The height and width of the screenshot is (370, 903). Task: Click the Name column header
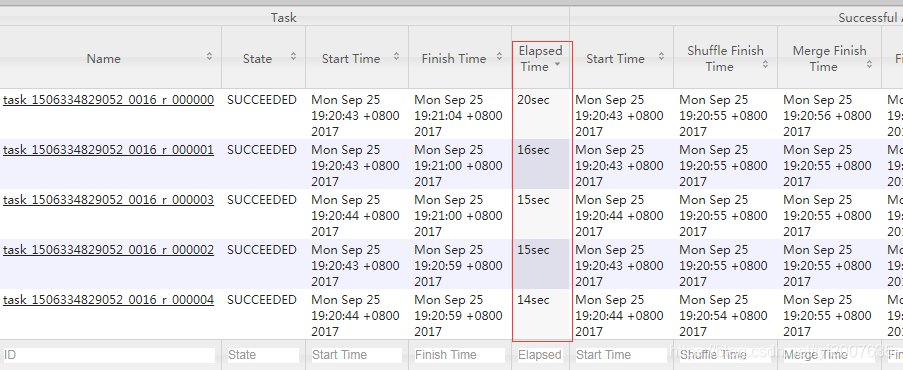click(111, 57)
